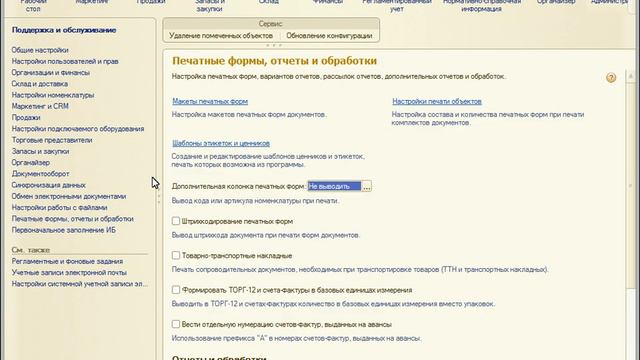
Task: Select Маркетинг и CRM in sidebar
Action: click(40, 106)
